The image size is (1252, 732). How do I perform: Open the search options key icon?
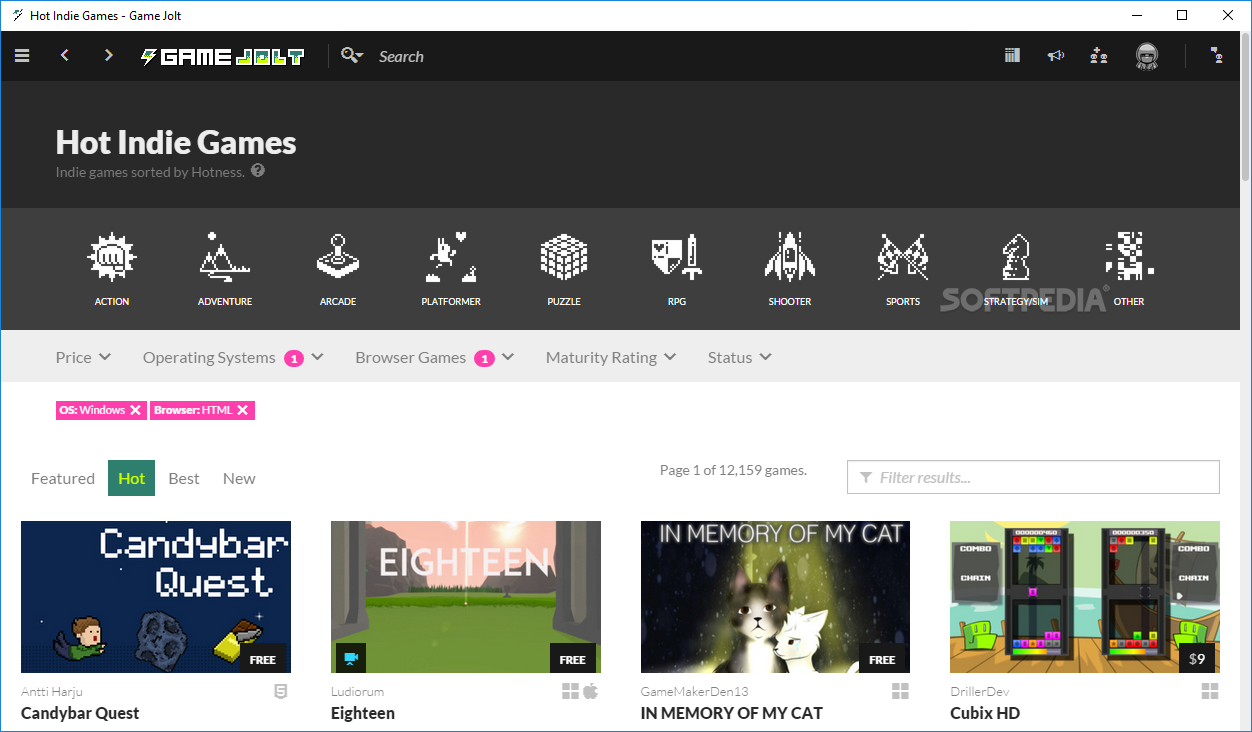pos(351,56)
